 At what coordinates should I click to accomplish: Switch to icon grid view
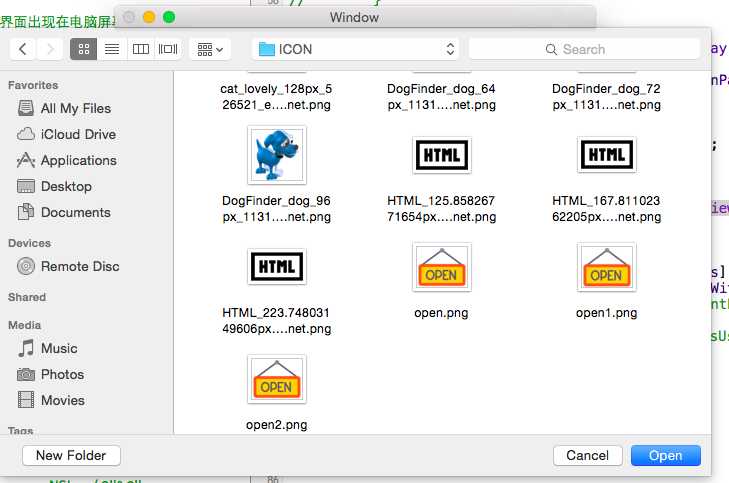(x=84, y=49)
